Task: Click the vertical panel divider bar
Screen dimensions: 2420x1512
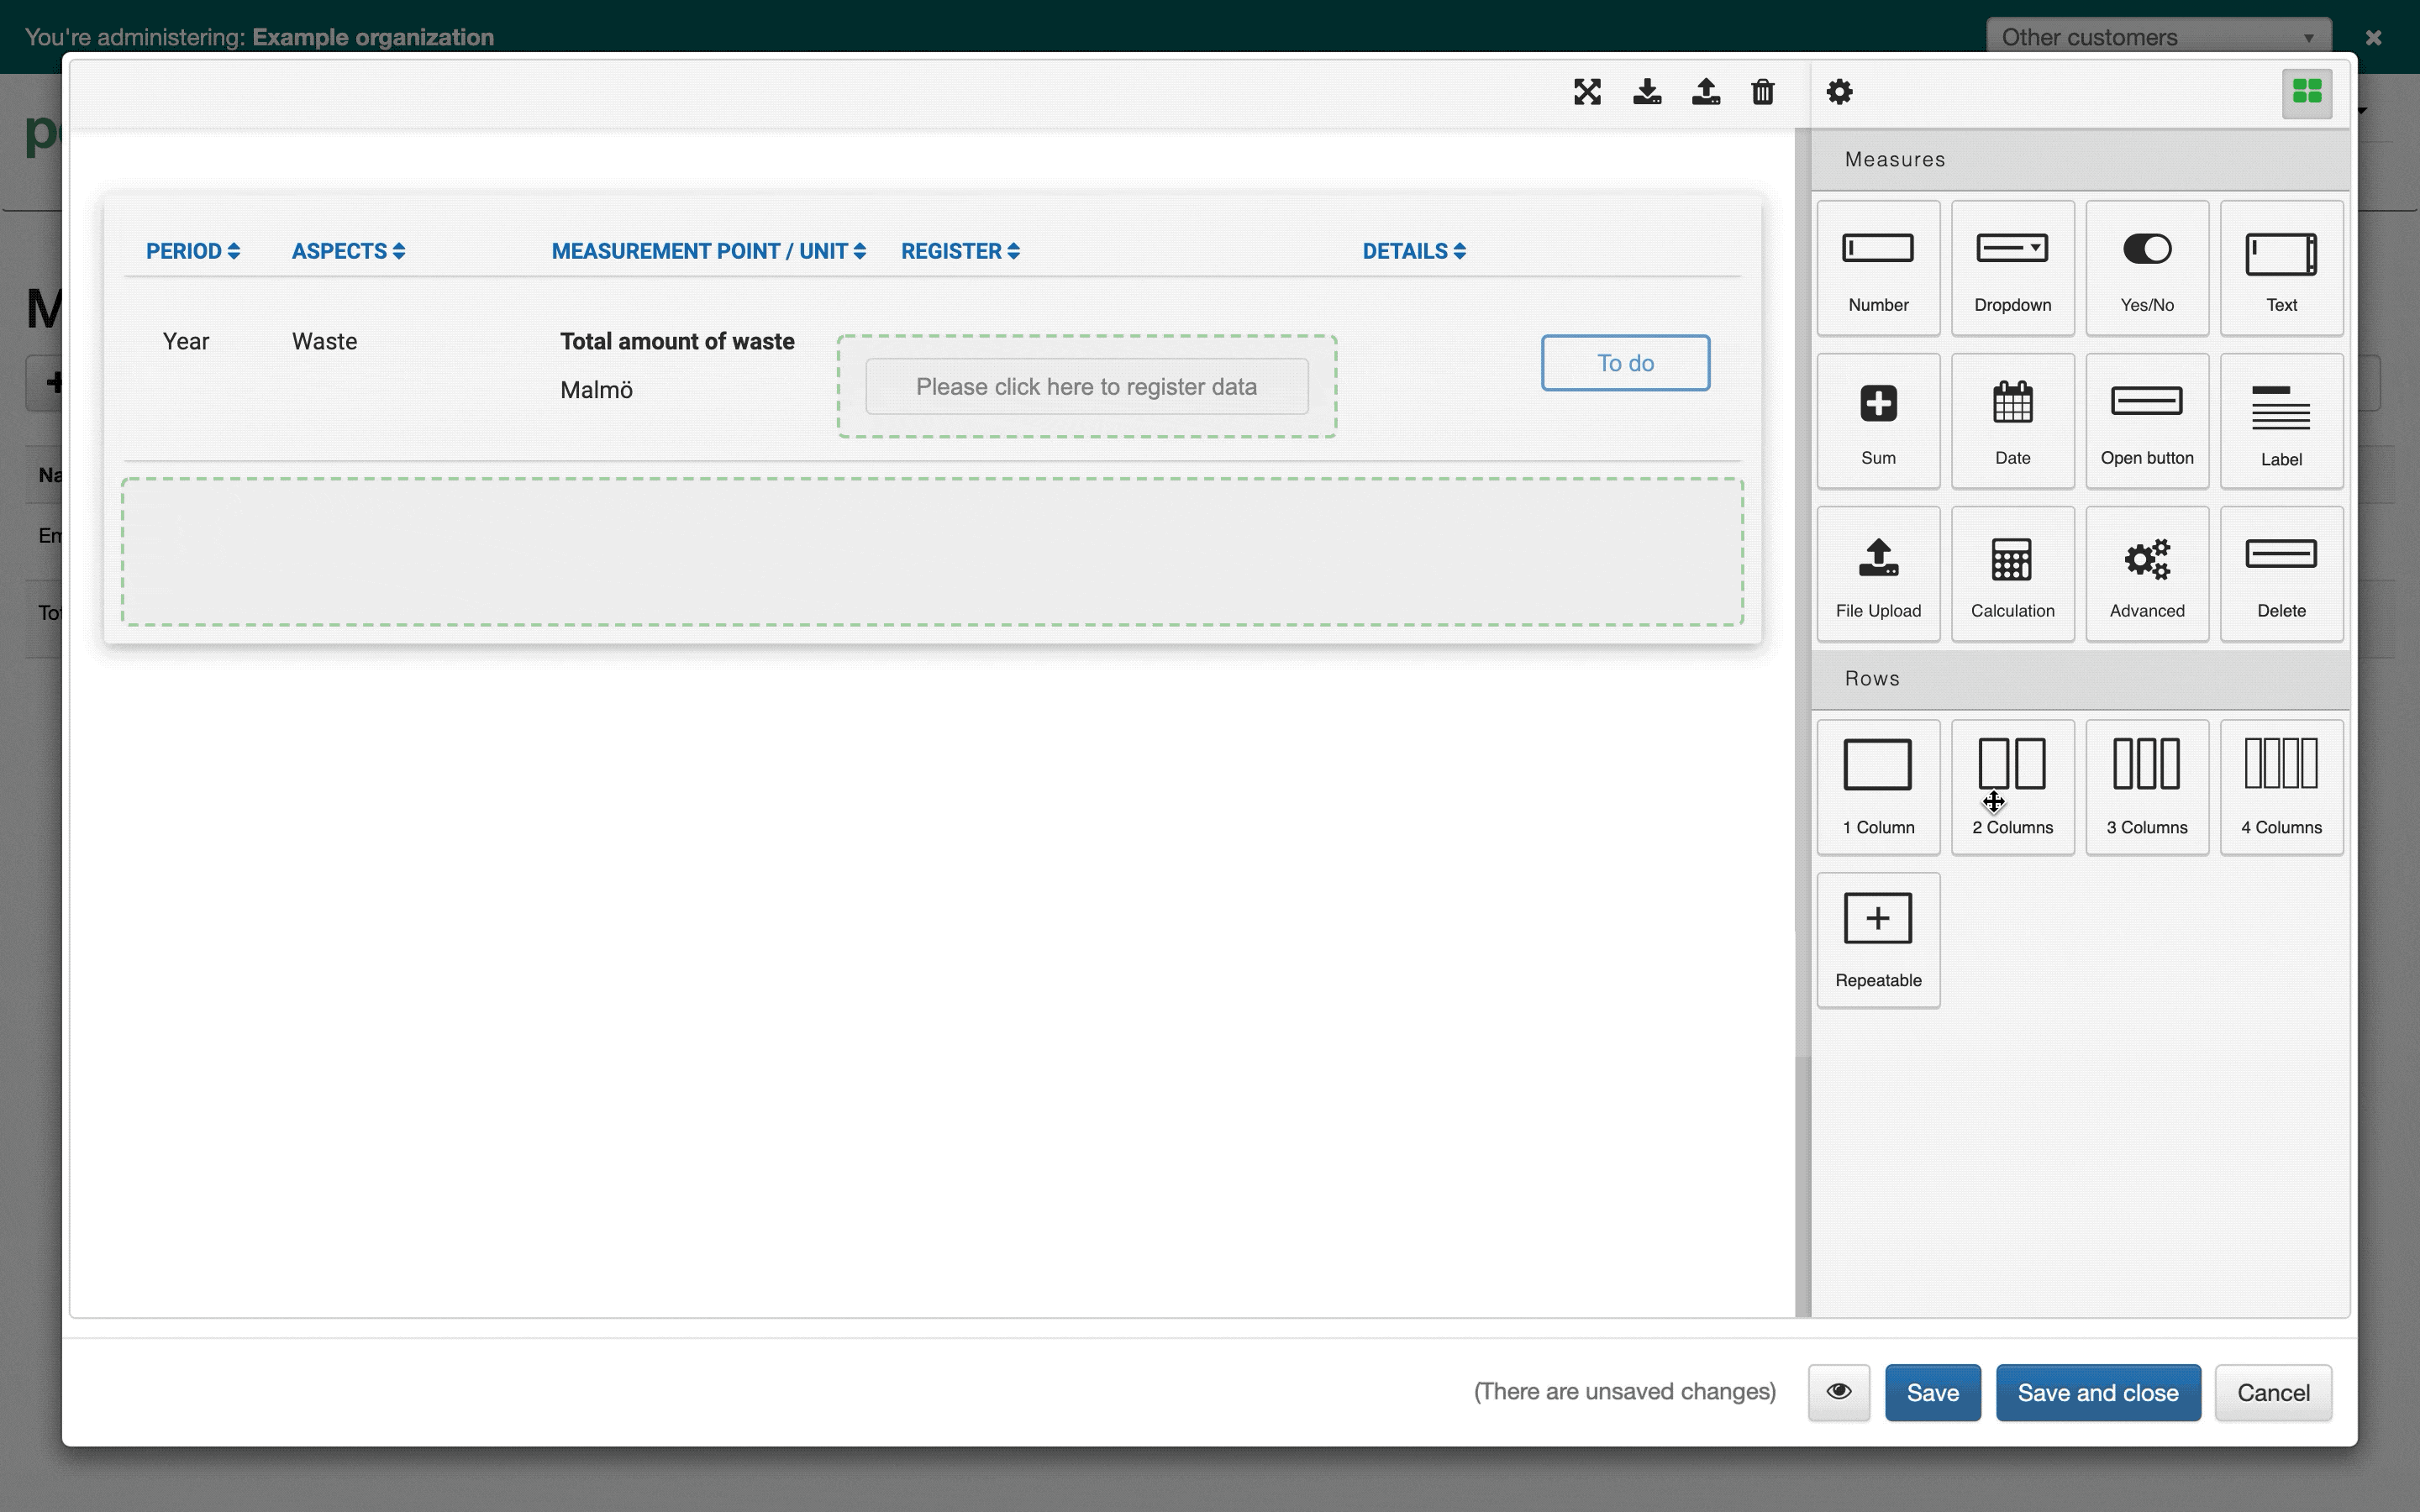Action: click(1802, 720)
